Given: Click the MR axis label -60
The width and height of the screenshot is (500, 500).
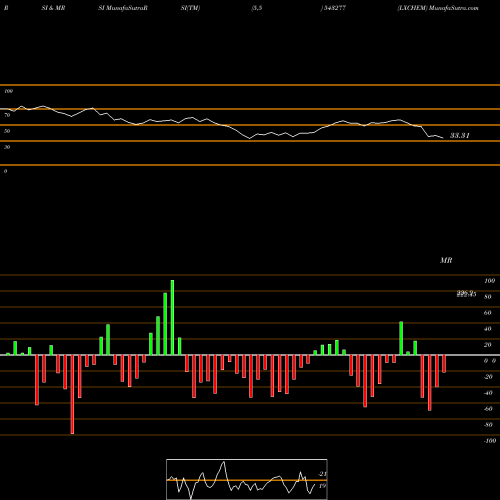Looking at the screenshot, I should 488,409.
